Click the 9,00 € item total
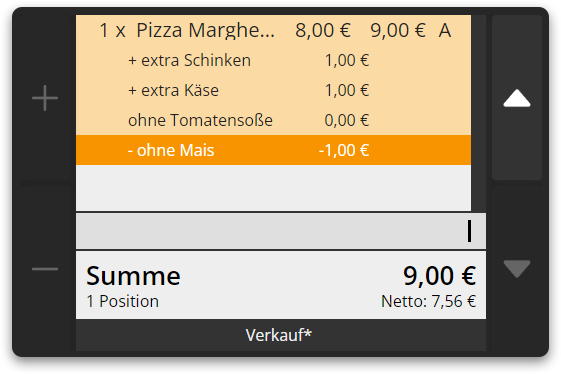This screenshot has width=561, height=374. pyautogui.click(x=398, y=30)
